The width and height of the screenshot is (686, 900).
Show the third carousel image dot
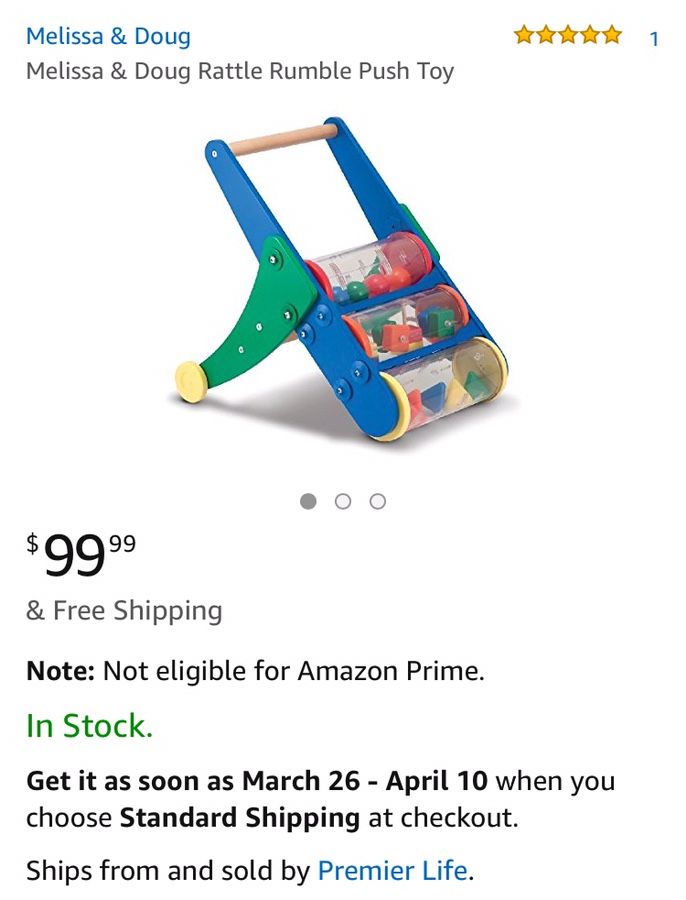(x=377, y=501)
